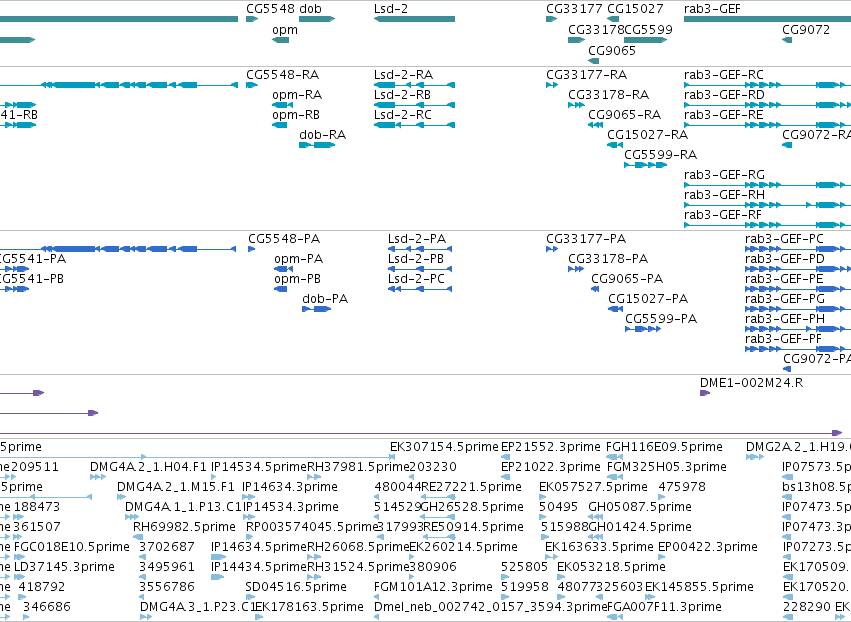Select the rab3-GEF gene bar in genes track
851x622 pixels.
[x=767, y=19]
